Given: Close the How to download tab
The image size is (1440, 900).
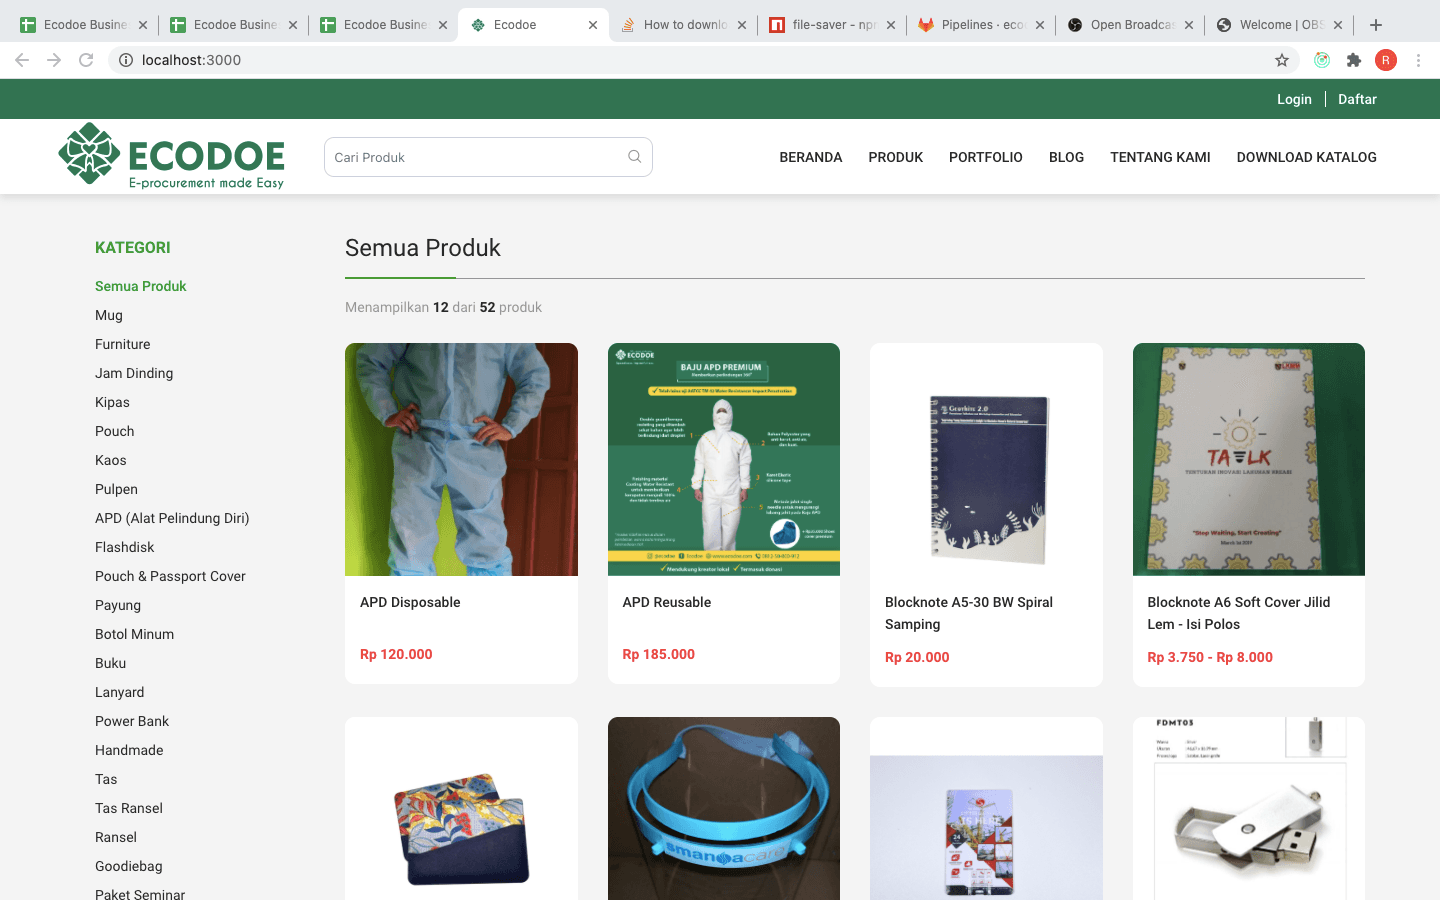Looking at the screenshot, I should 742,25.
